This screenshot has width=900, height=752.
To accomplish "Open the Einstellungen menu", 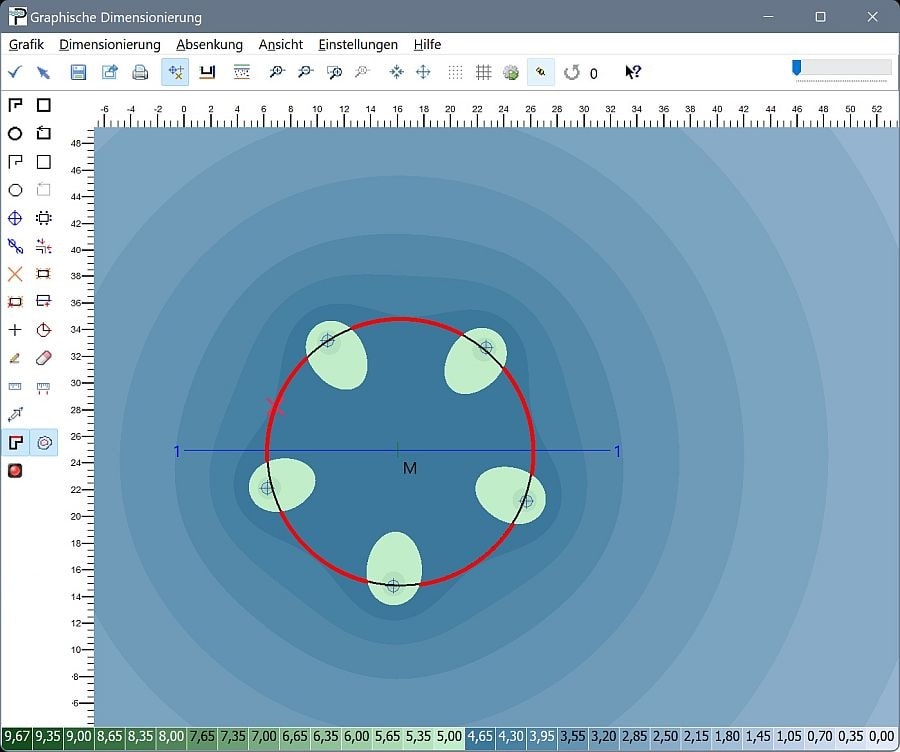I will coord(358,44).
